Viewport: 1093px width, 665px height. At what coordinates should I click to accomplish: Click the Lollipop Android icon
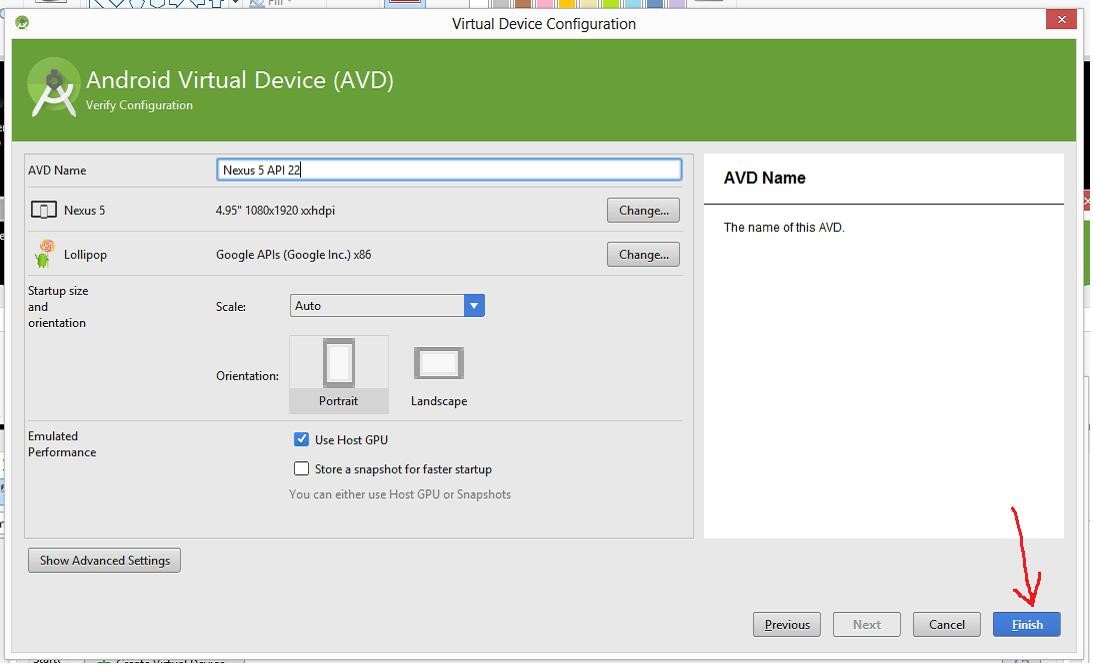pyautogui.click(x=44, y=254)
